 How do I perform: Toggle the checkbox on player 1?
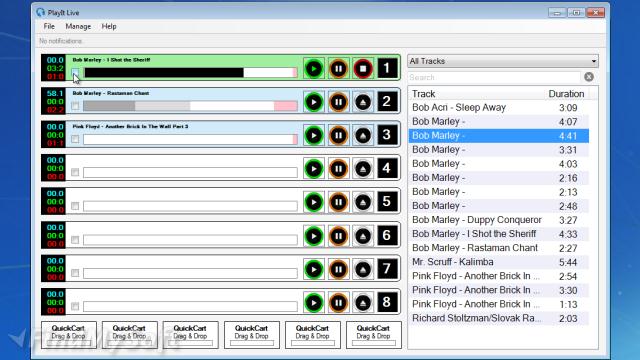click(75, 73)
